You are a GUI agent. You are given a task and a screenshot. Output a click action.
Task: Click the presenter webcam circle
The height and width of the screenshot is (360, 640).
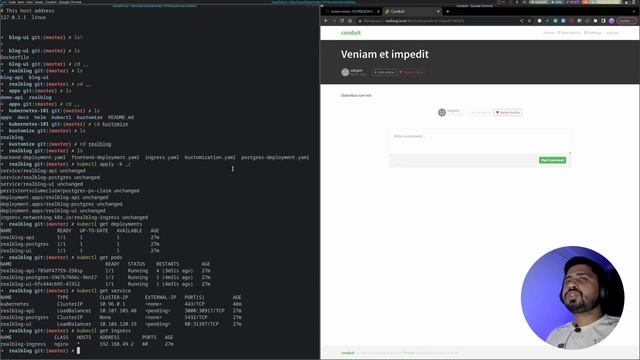[x=572, y=298]
